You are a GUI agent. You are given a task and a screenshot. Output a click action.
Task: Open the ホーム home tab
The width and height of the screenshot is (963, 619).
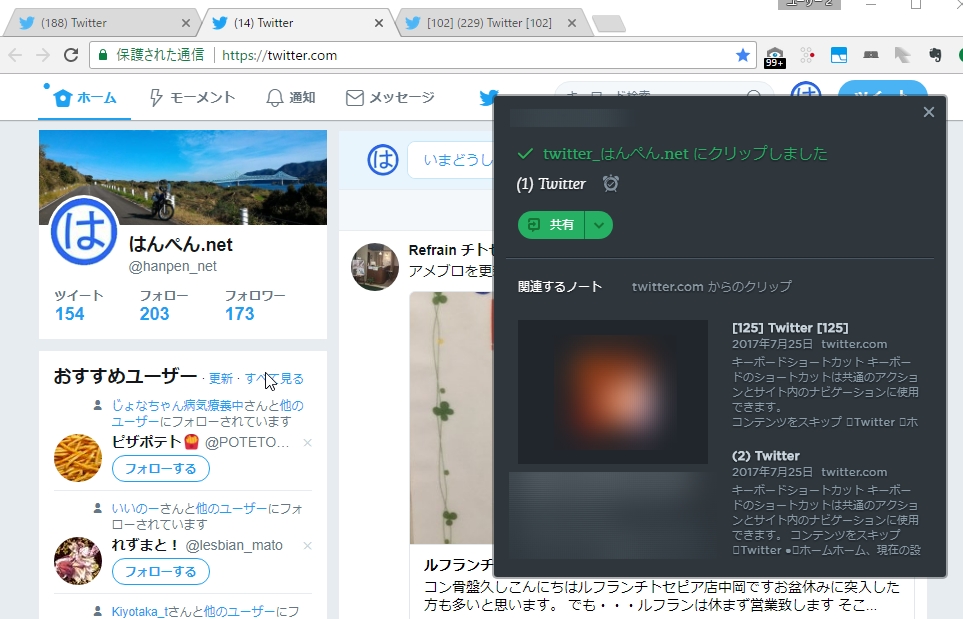[85, 98]
